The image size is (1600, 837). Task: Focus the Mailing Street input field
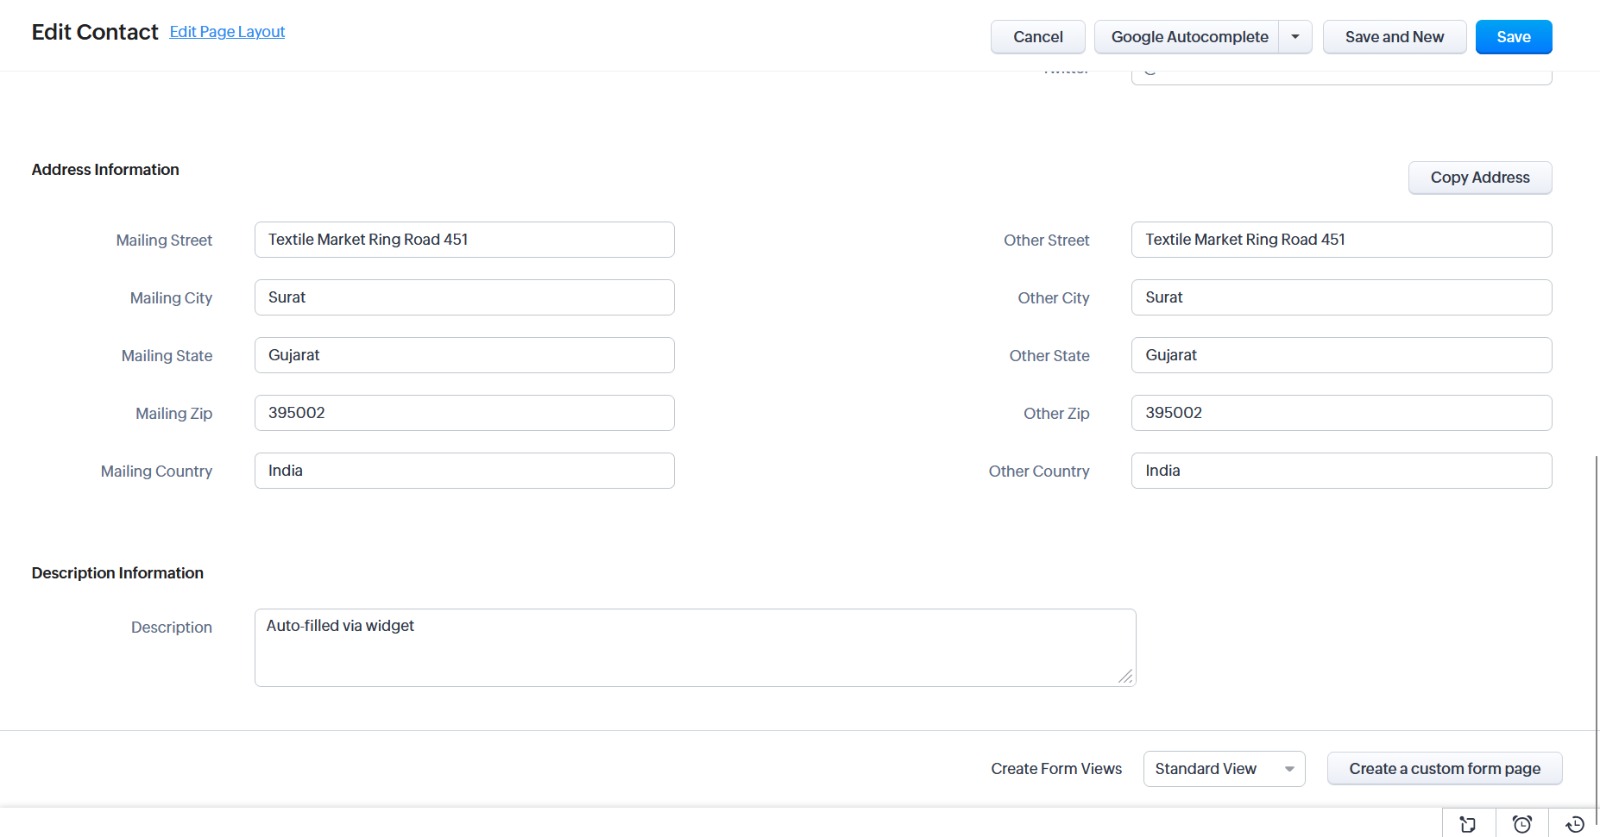464,240
